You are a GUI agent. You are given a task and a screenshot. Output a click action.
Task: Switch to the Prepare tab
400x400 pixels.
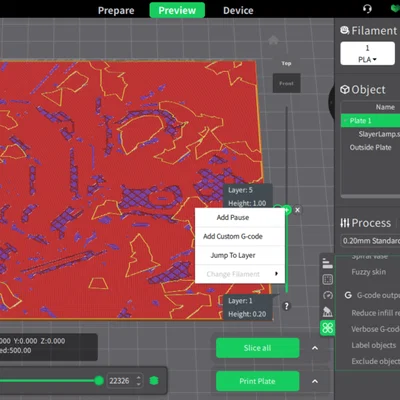116,11
